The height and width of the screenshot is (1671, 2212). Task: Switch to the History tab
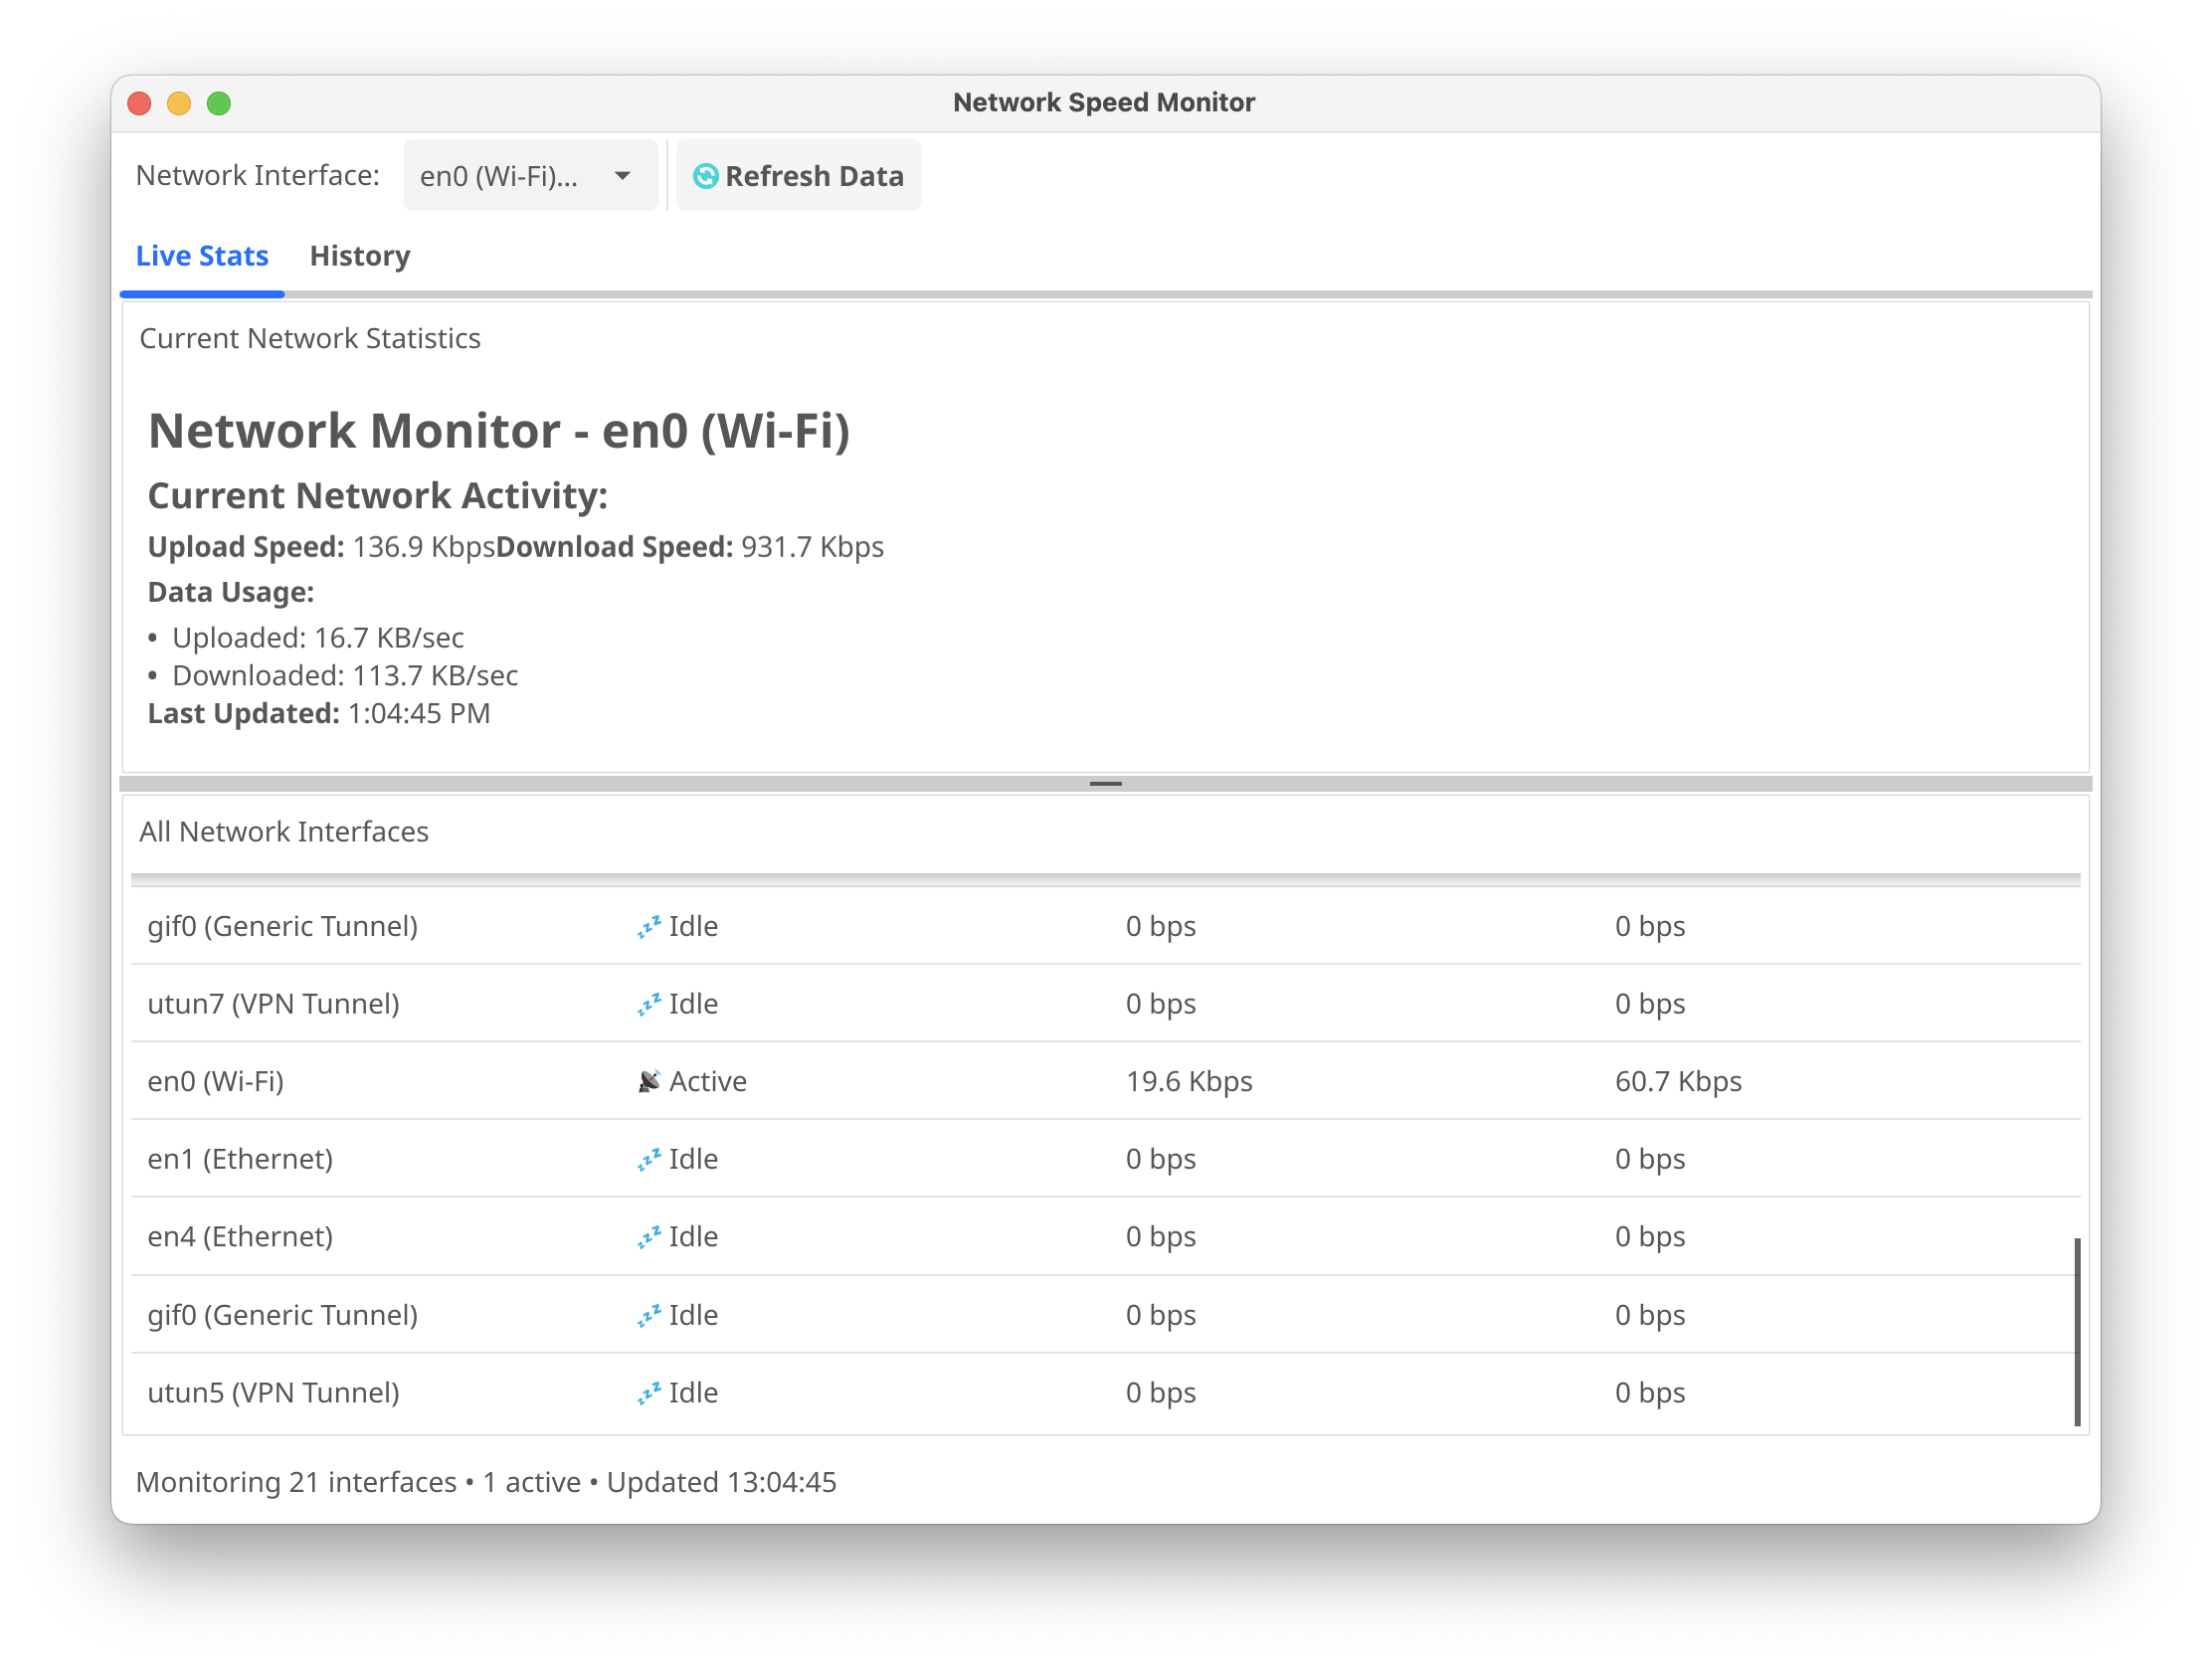click(x=359, y=256)
